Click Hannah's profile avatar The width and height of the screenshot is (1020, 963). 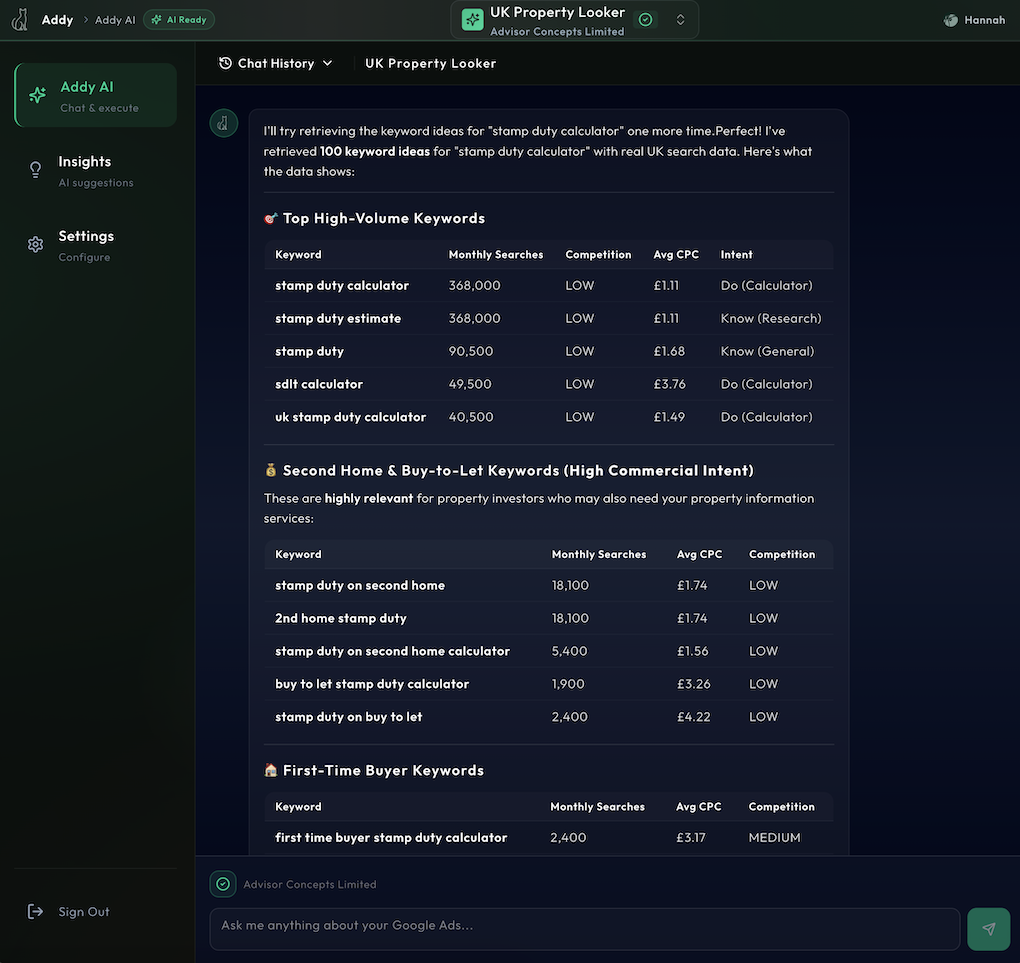point(951,20)
